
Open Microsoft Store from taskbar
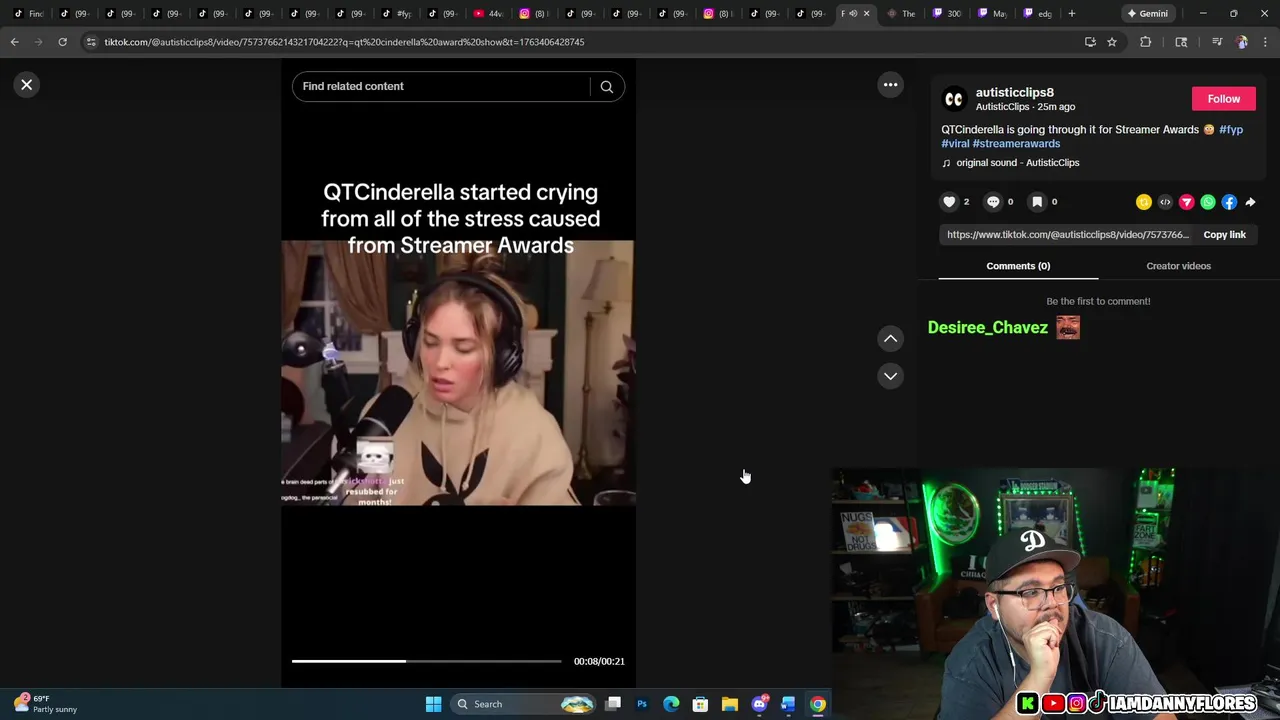tap(700, 704)
